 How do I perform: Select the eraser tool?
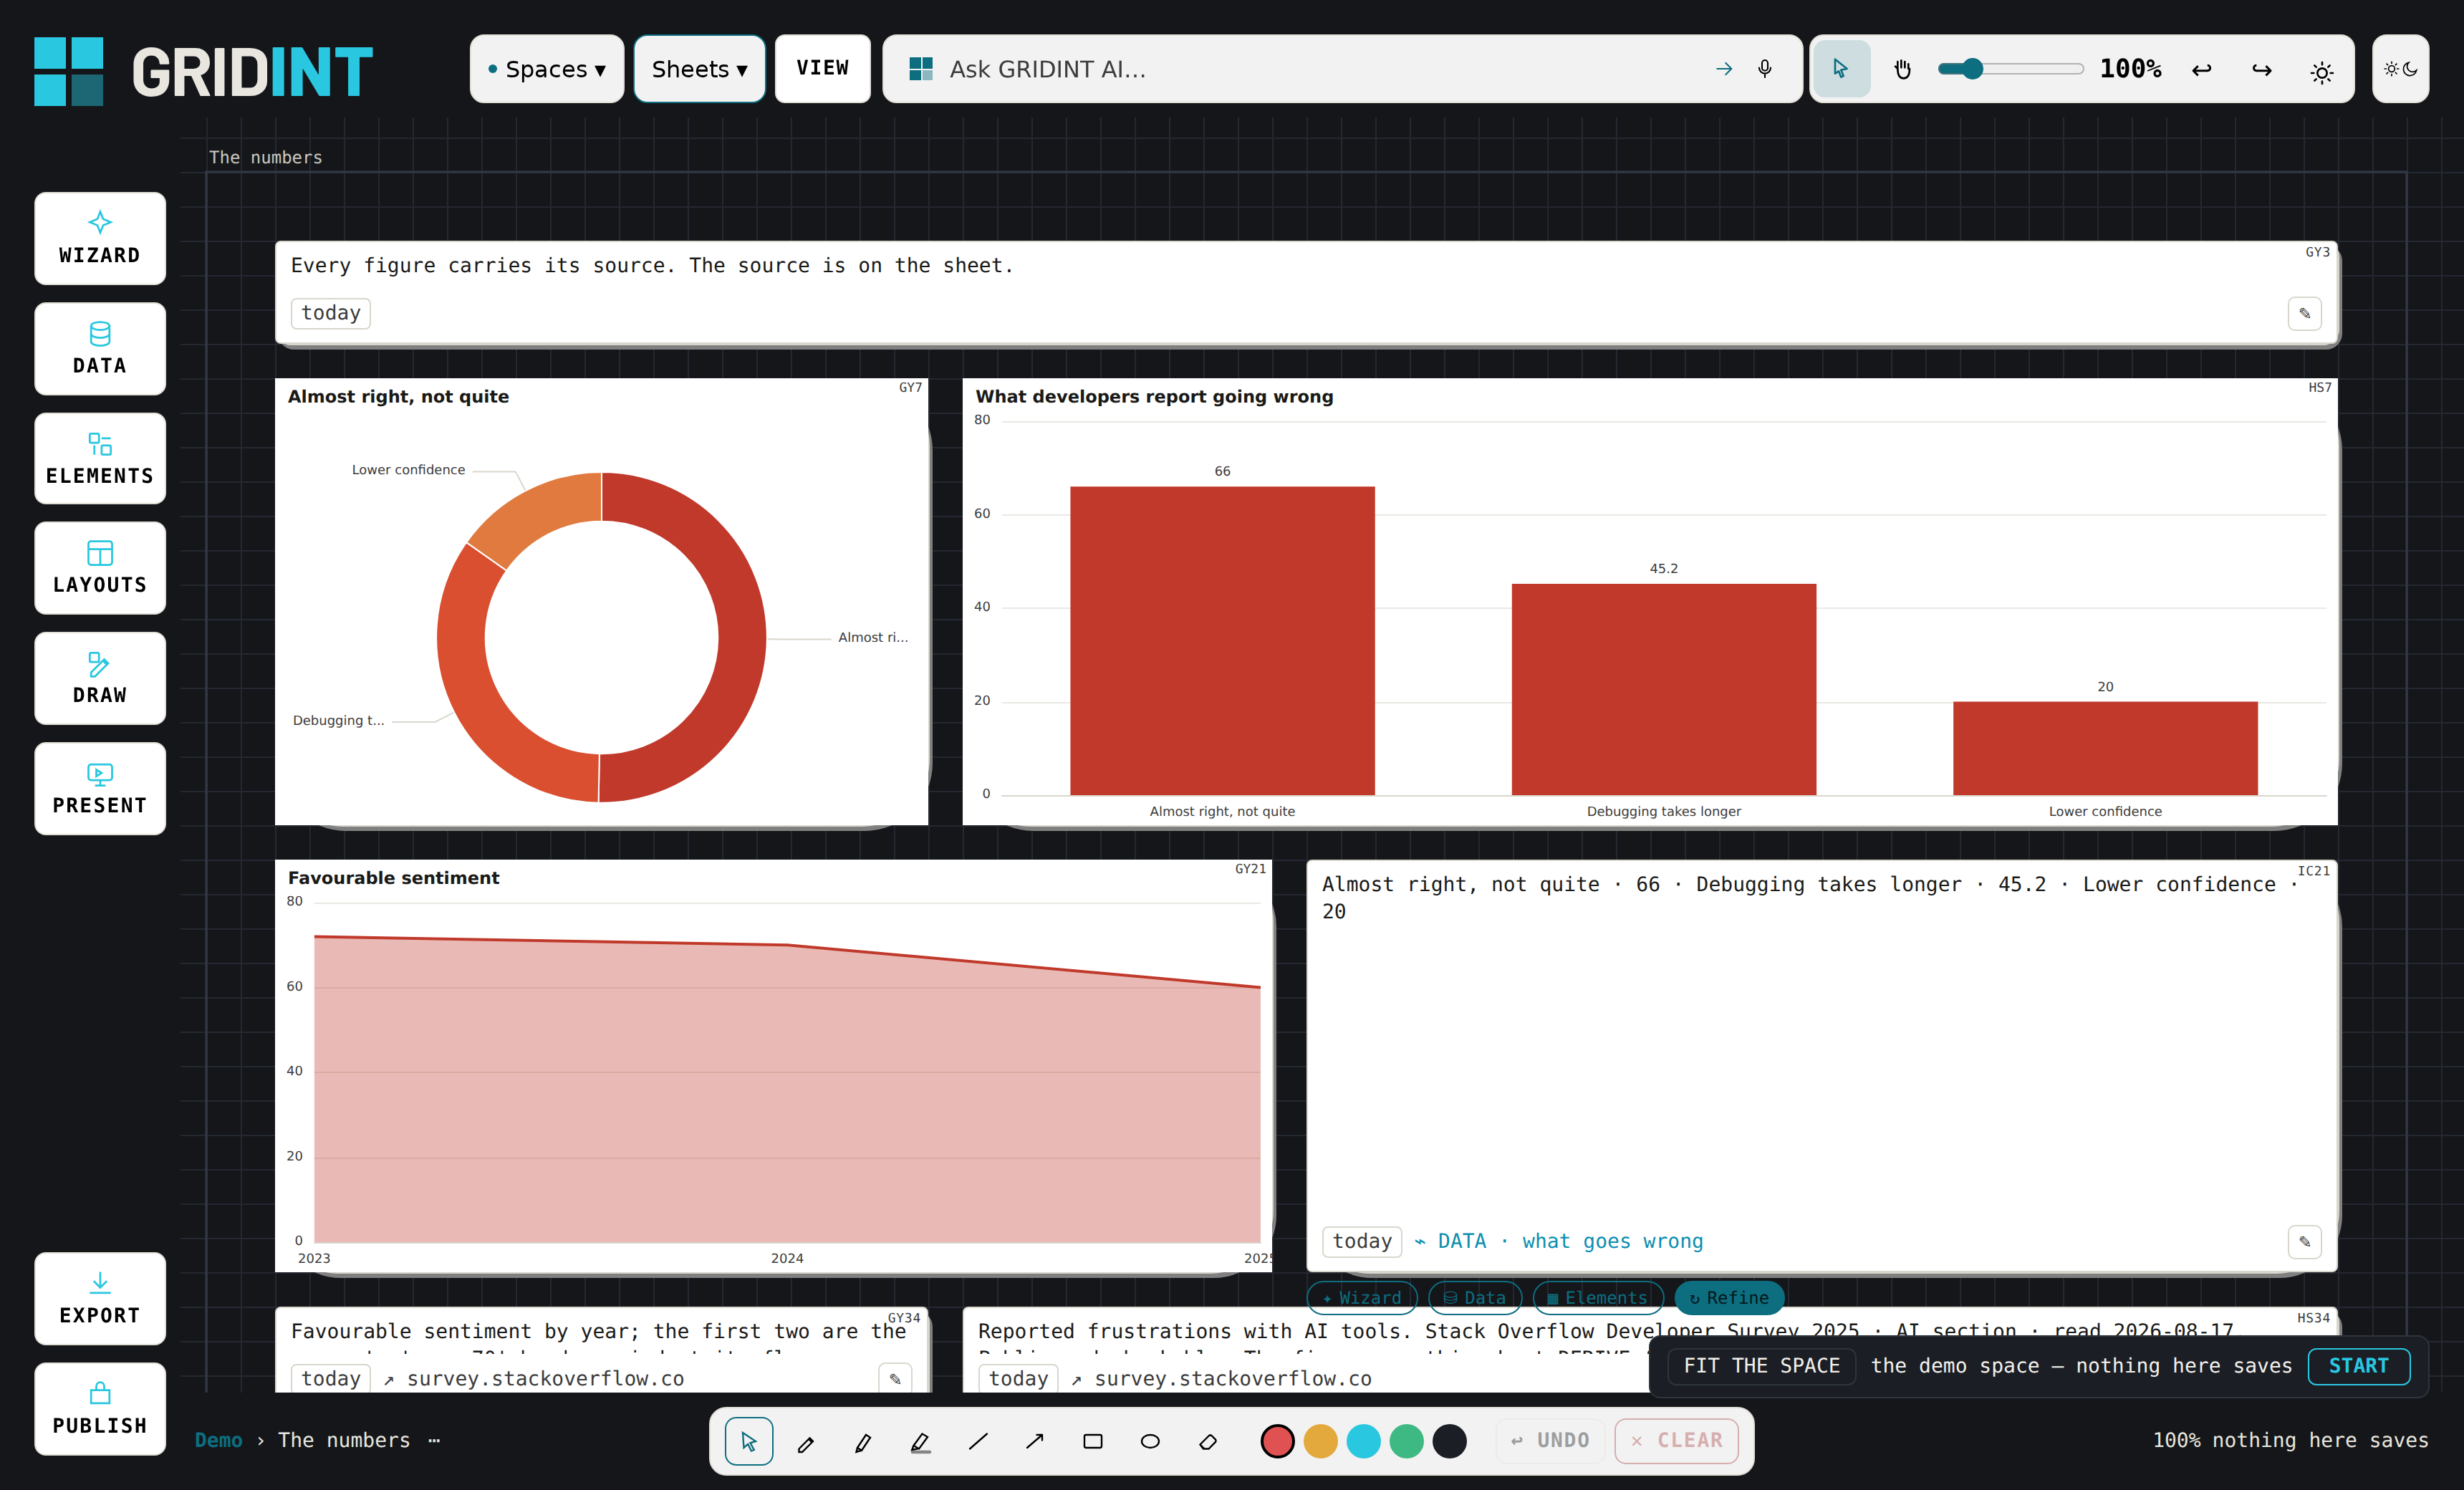(1208, 1441)
